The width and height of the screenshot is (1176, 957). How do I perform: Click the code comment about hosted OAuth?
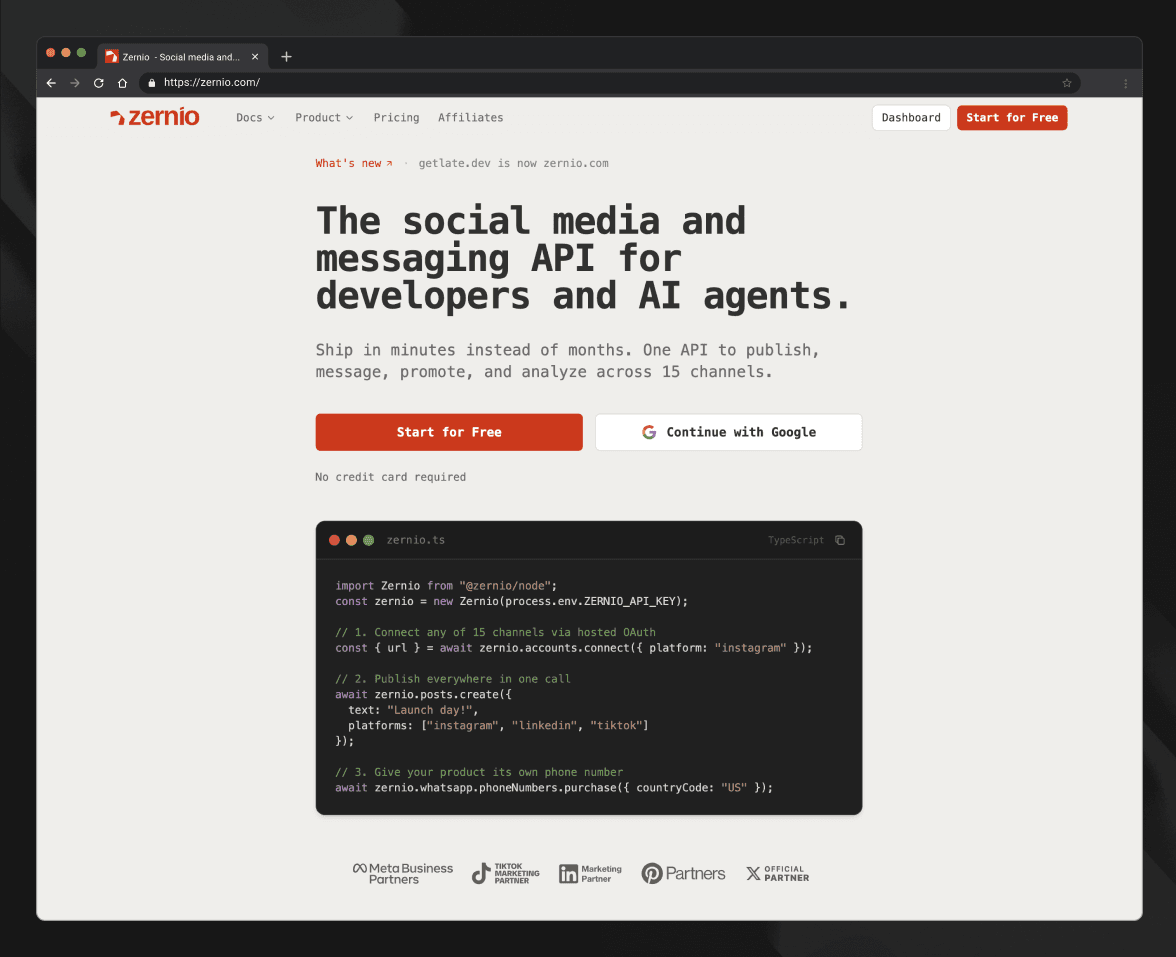click(x=495, y=632)
